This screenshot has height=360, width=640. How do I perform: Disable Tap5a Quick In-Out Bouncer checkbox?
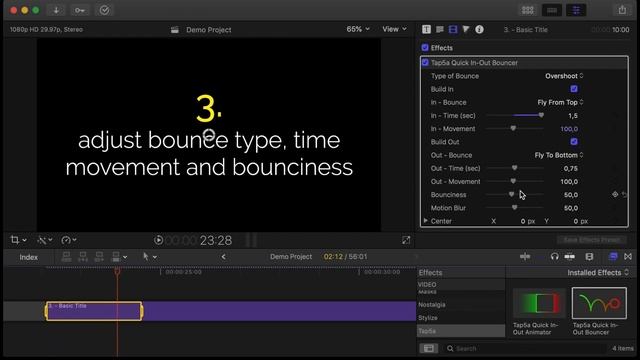[x=425, y=62]
